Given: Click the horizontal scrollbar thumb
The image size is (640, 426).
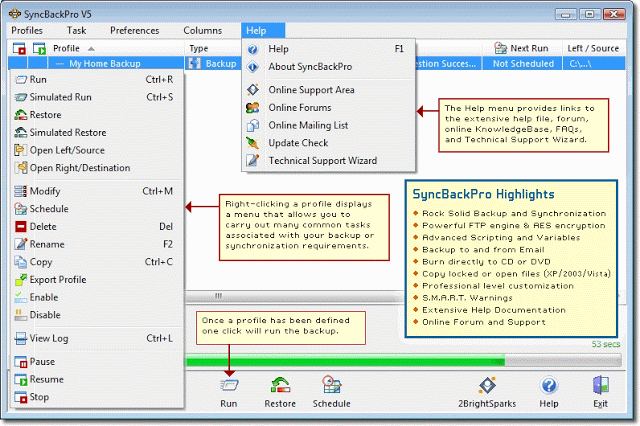Looking at the screenshot, I should coord(293,296).
